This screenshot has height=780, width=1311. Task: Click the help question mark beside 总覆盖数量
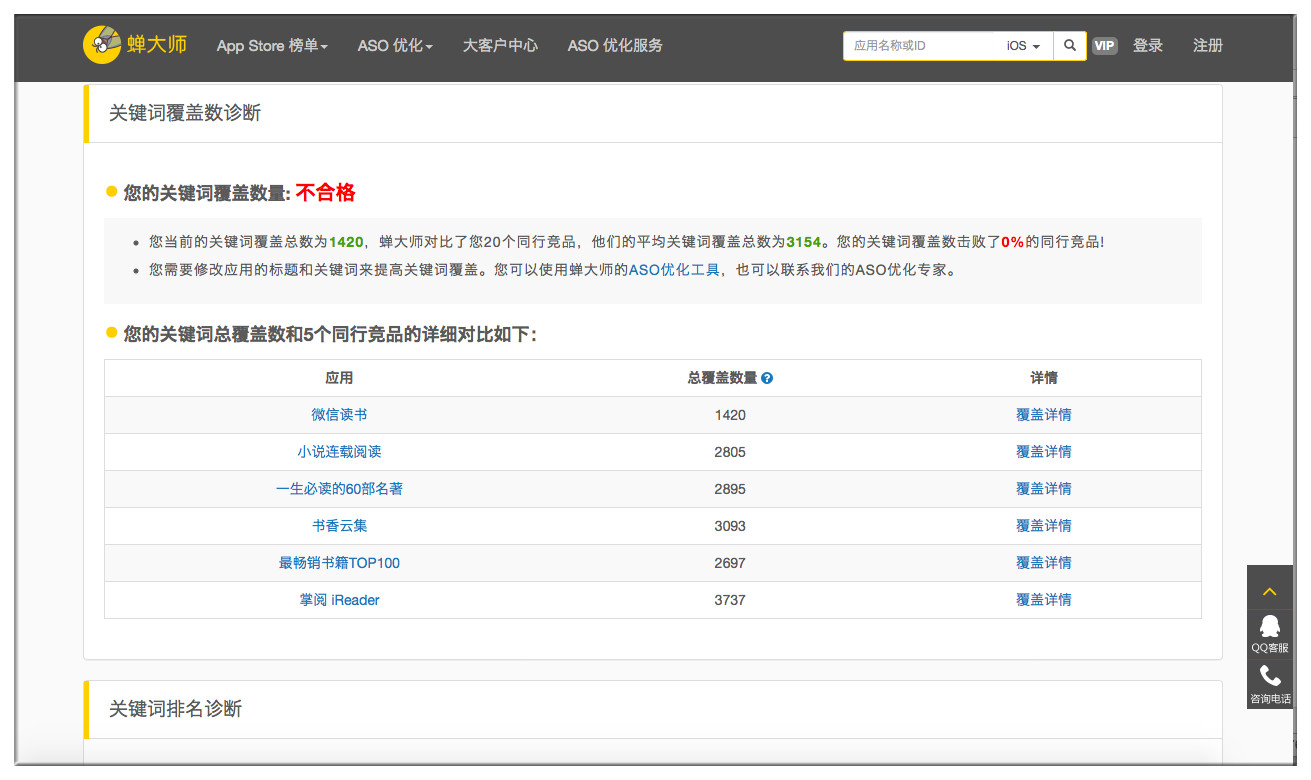[767, 378]
